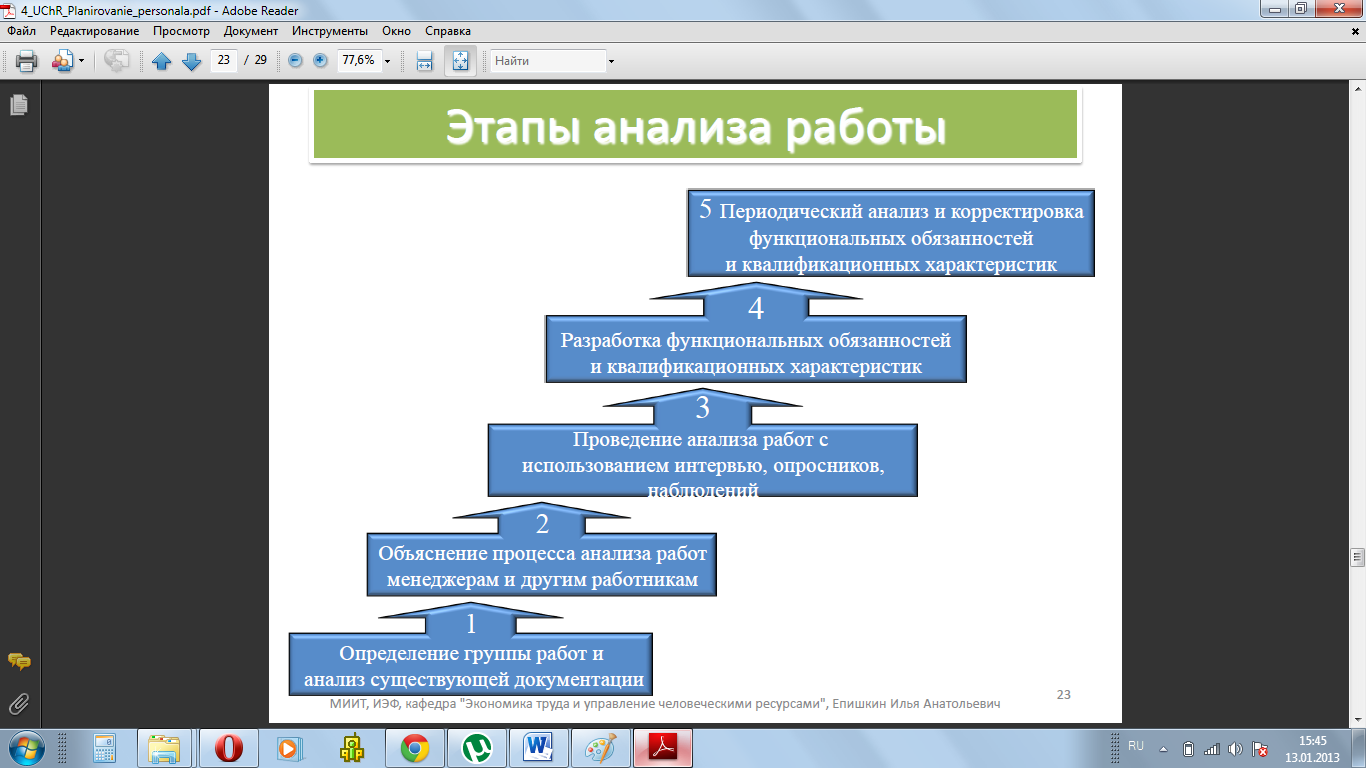Open the Comments panel in left sidebar

click(x=18, y=662)
